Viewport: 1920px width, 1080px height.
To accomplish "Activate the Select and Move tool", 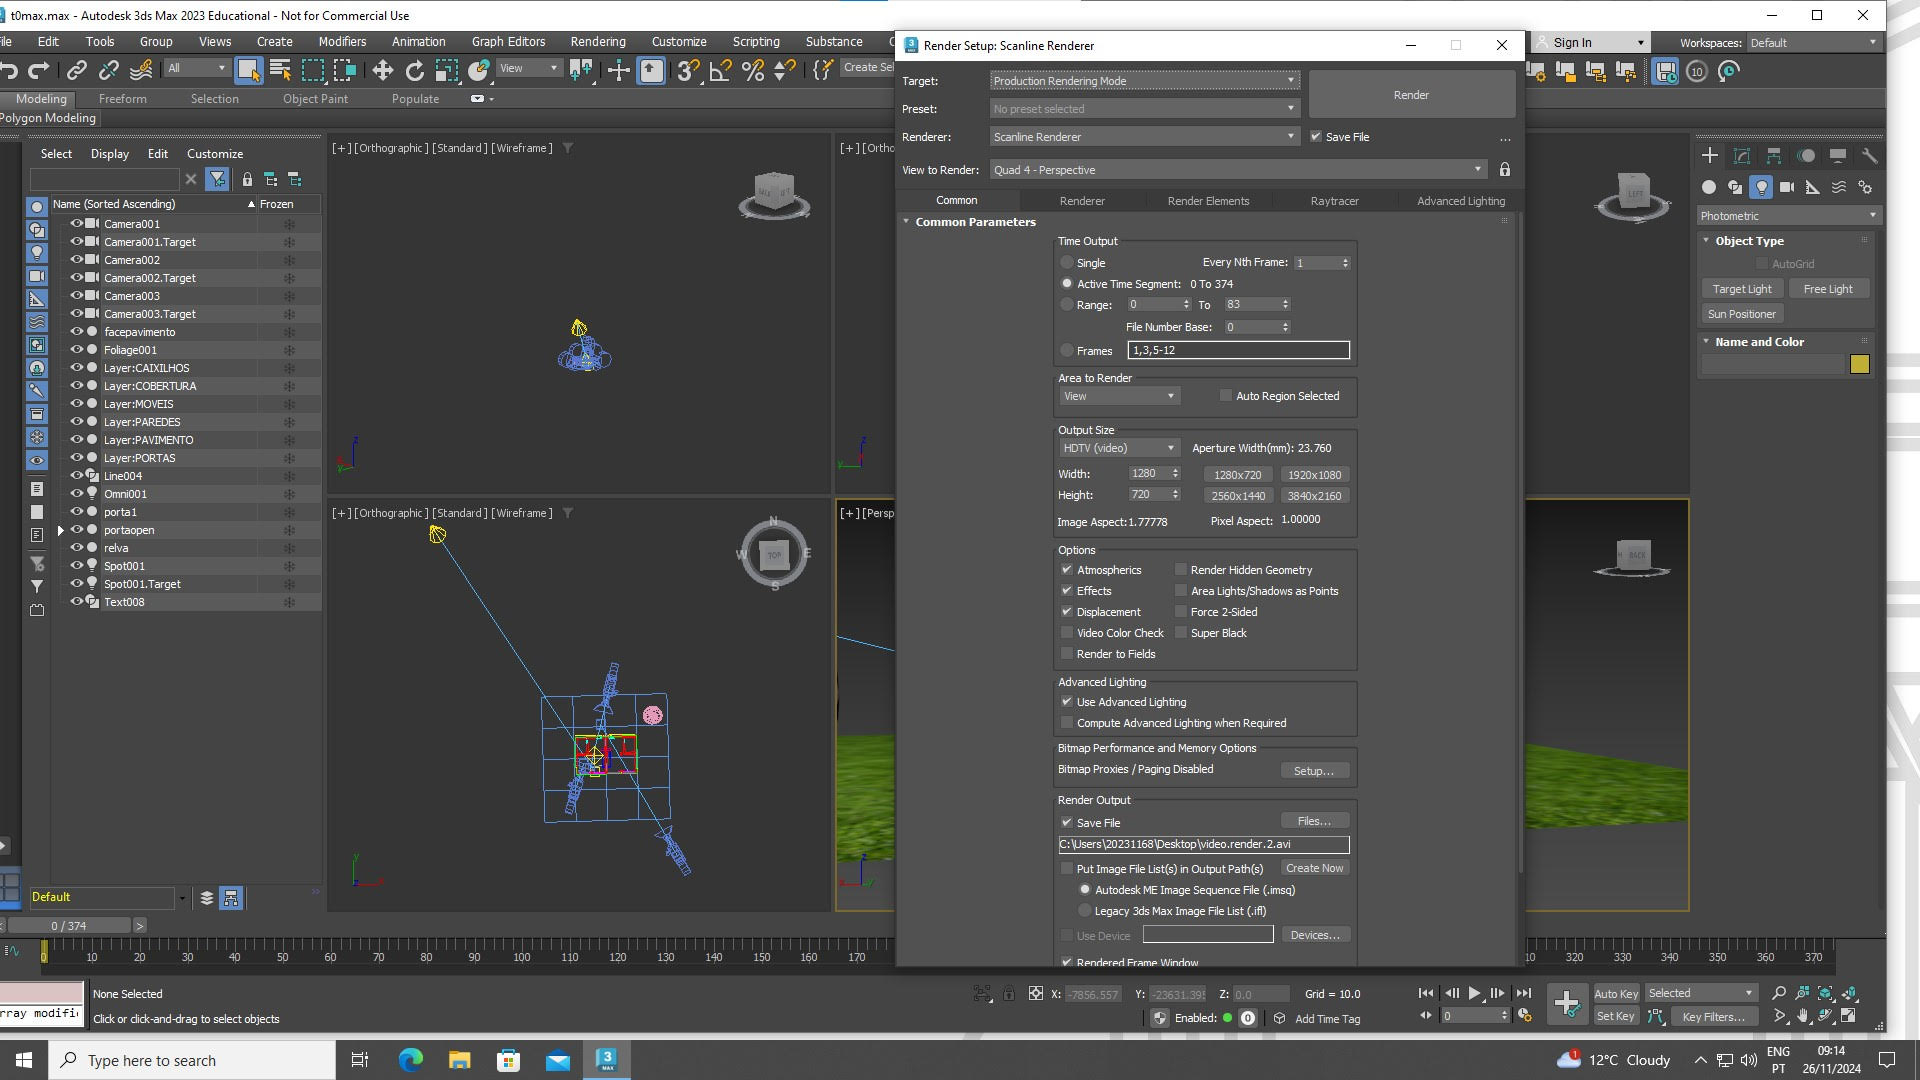I will click(x=382, y=70).
